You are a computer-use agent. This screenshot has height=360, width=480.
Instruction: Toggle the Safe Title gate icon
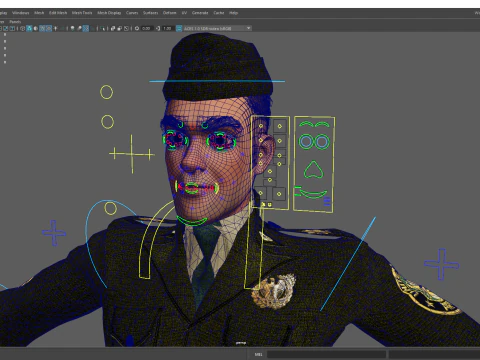pyautogui.click(x=12, y=28)
